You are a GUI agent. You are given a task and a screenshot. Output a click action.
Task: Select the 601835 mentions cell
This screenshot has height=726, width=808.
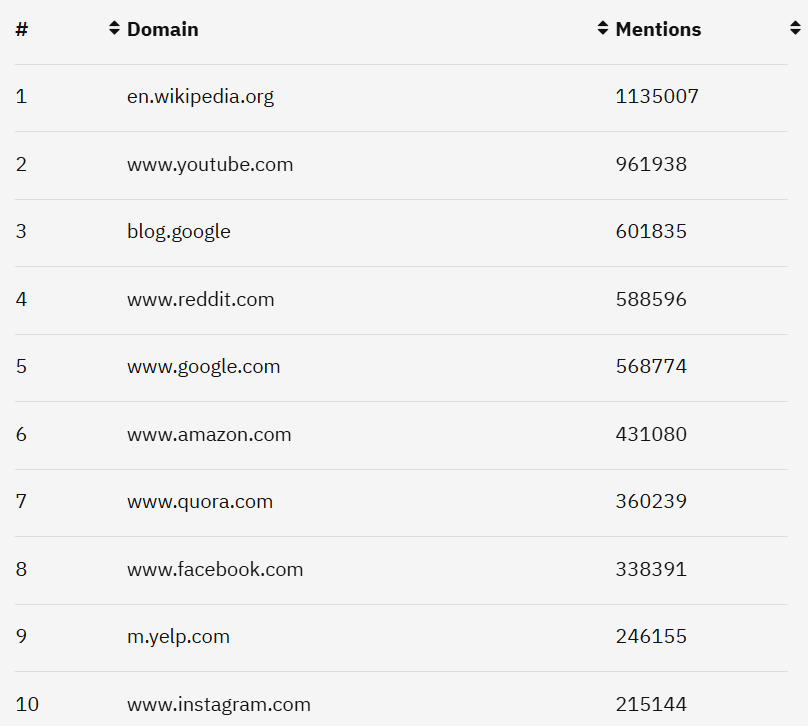[651, 232]
